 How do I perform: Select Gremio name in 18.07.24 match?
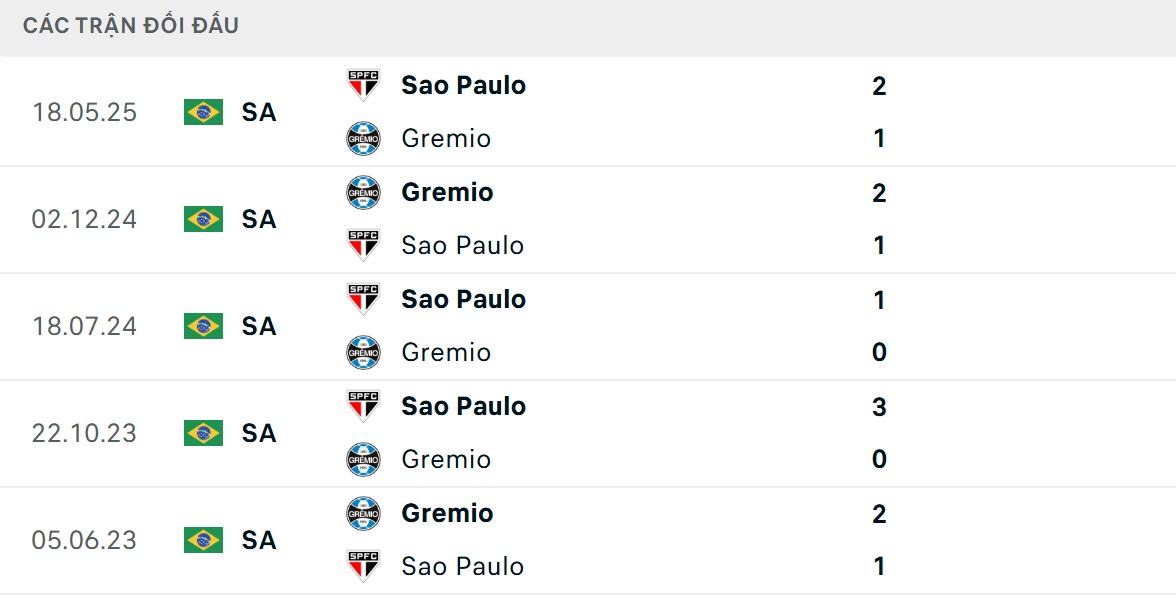coord(446,352)
